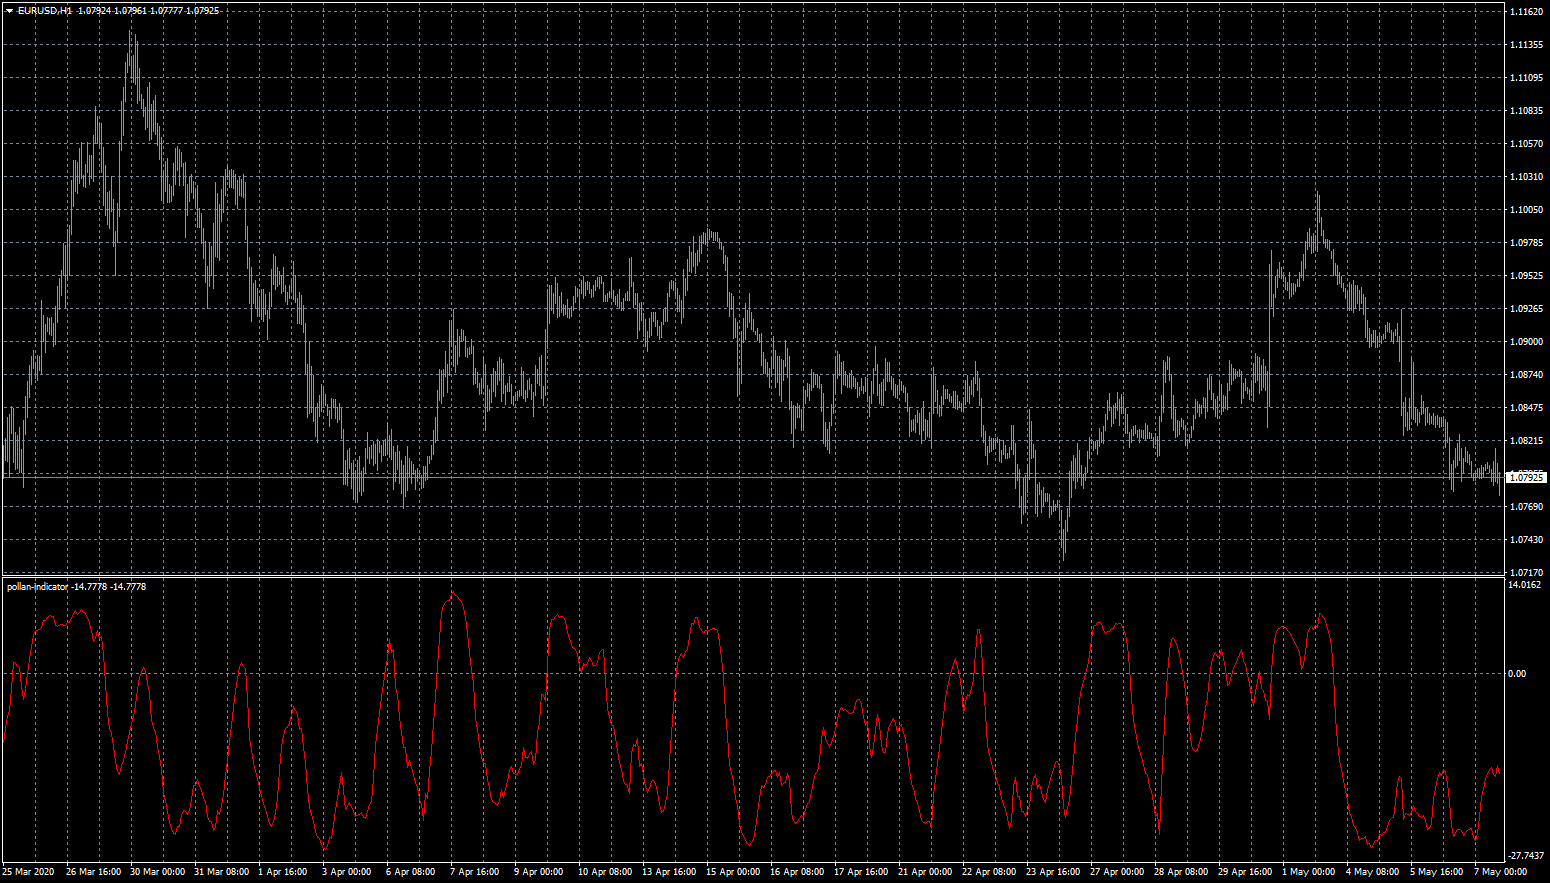Image resolution: width=1550 pixels, height=883 pixels.
Task: Click the 1.09000 price scale label
Action: pos(1526,342)
